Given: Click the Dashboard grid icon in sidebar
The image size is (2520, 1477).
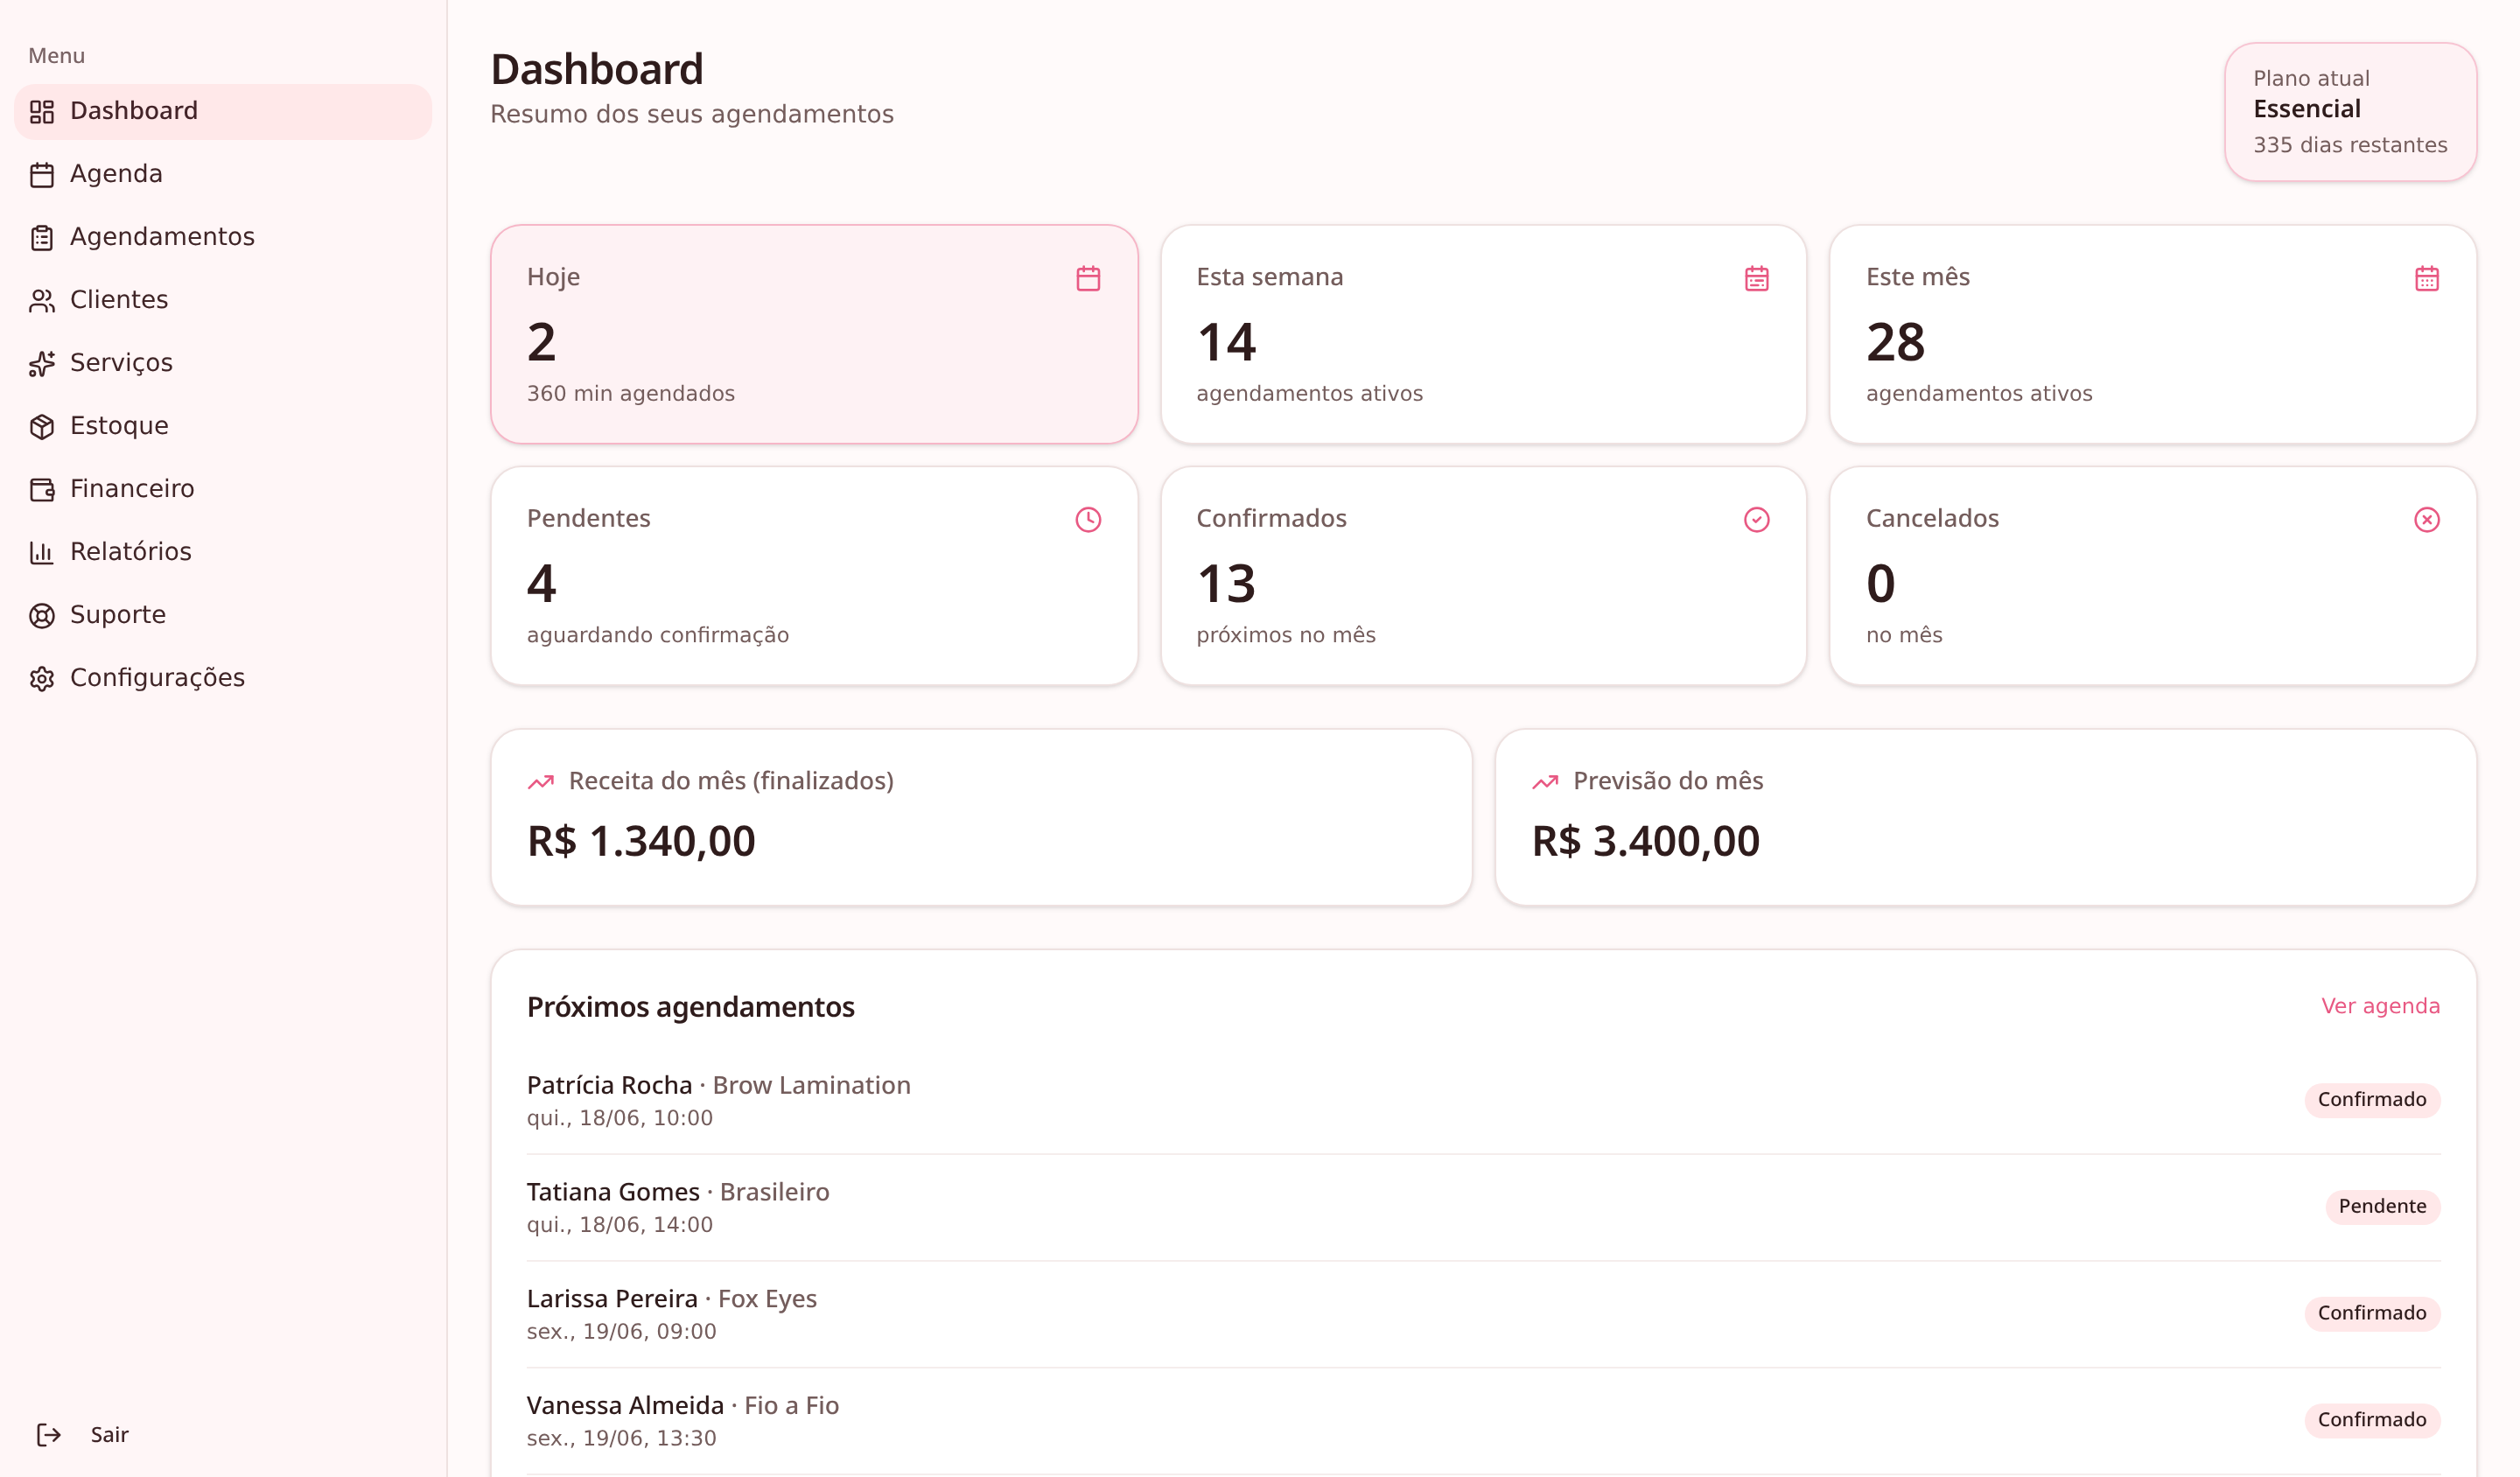Looking at the screenshot, I should (42, 112).
